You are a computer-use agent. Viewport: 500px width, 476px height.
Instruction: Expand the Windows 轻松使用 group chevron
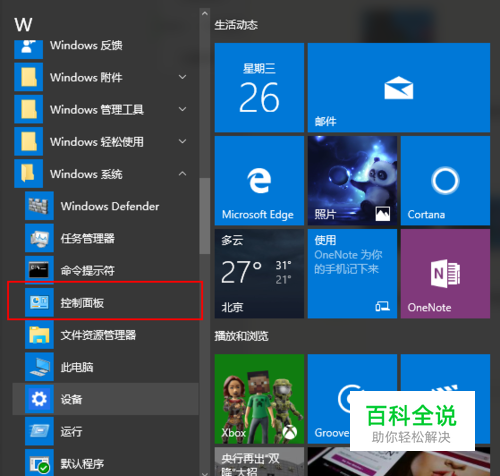[182, 141]
